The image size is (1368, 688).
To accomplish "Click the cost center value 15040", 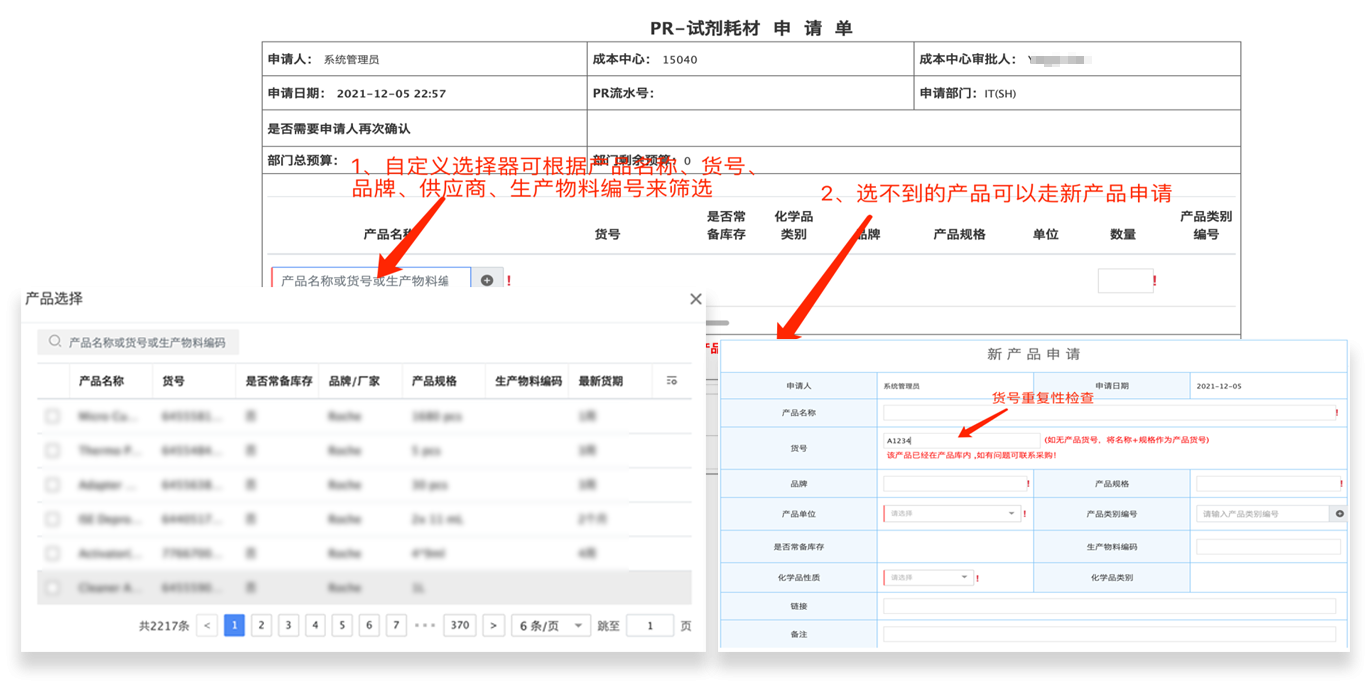I will (680, 60).
